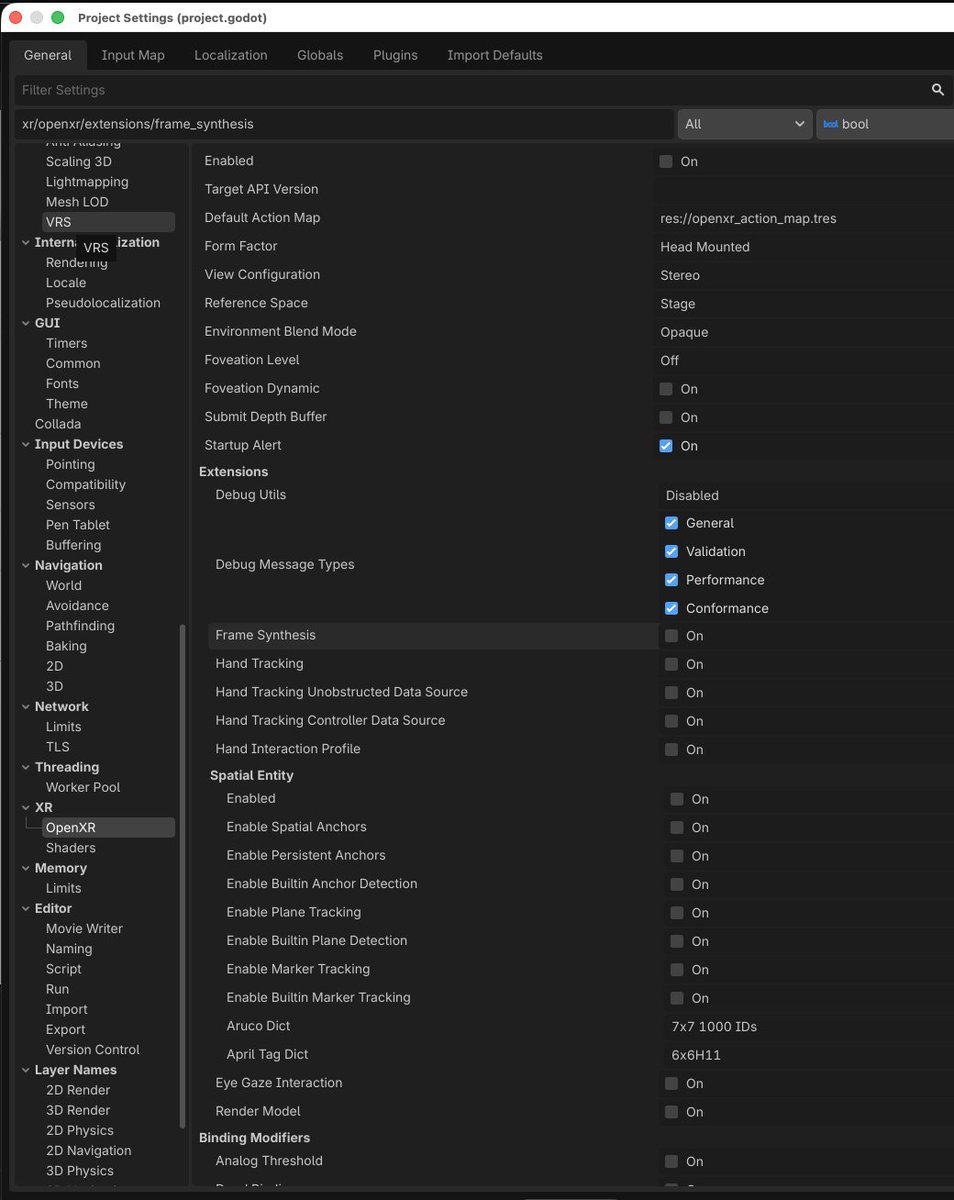This screenshot has width=954, height=1200.
Task: Collapse the Editor section arrow
Action: pos(25,908)
